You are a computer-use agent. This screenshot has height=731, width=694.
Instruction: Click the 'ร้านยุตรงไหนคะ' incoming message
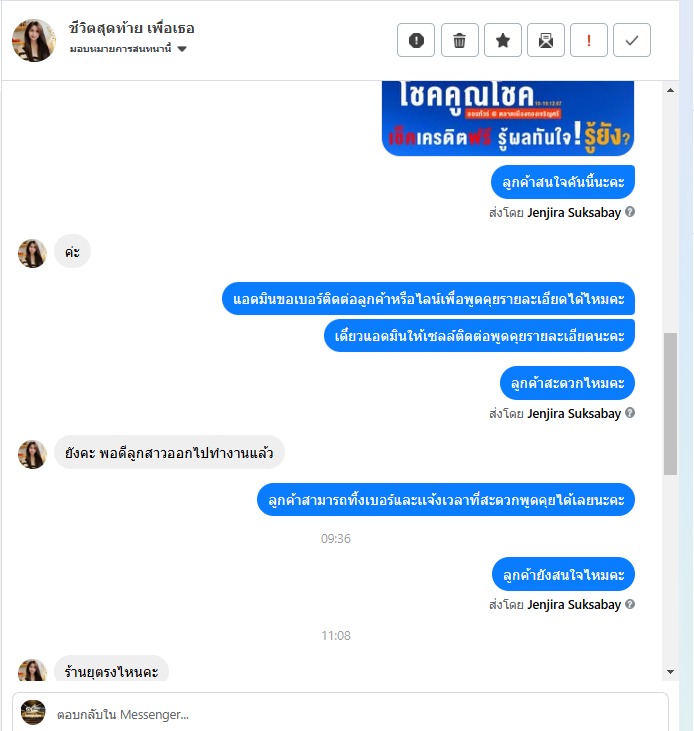pos(111,670)
